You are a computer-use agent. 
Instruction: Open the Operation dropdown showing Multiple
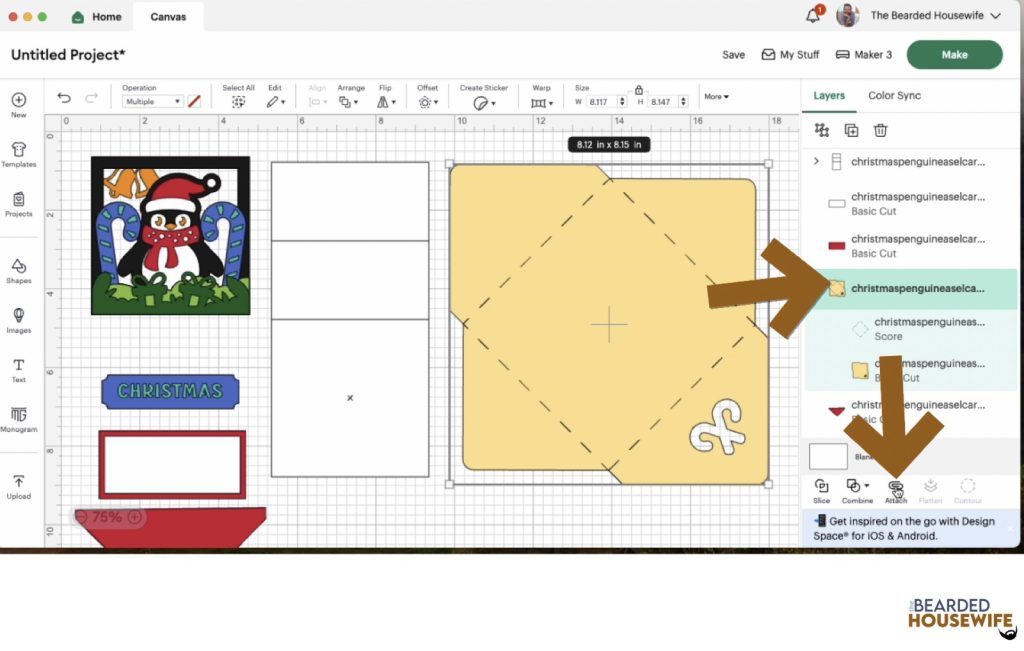click(x=152, y=102)
